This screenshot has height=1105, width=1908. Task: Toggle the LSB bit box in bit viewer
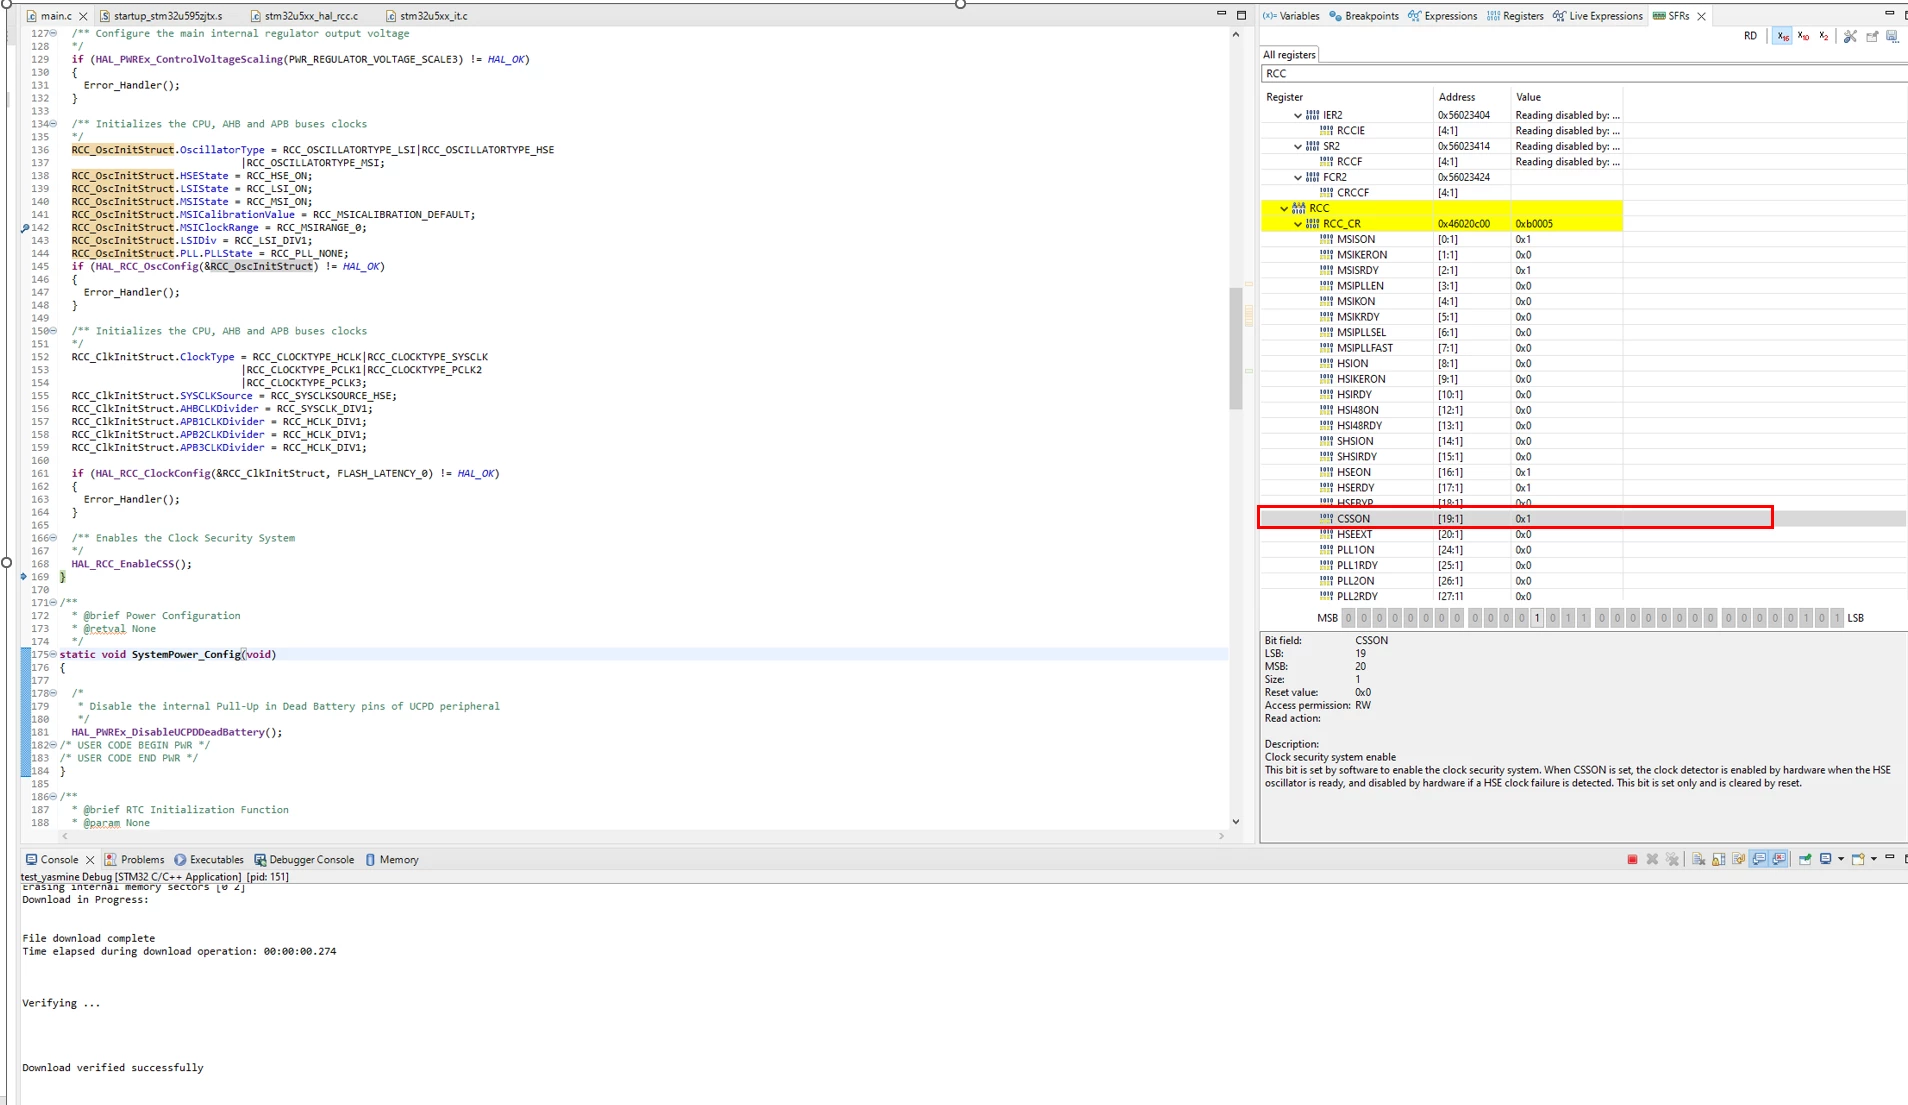click(x=1837, y=618)
